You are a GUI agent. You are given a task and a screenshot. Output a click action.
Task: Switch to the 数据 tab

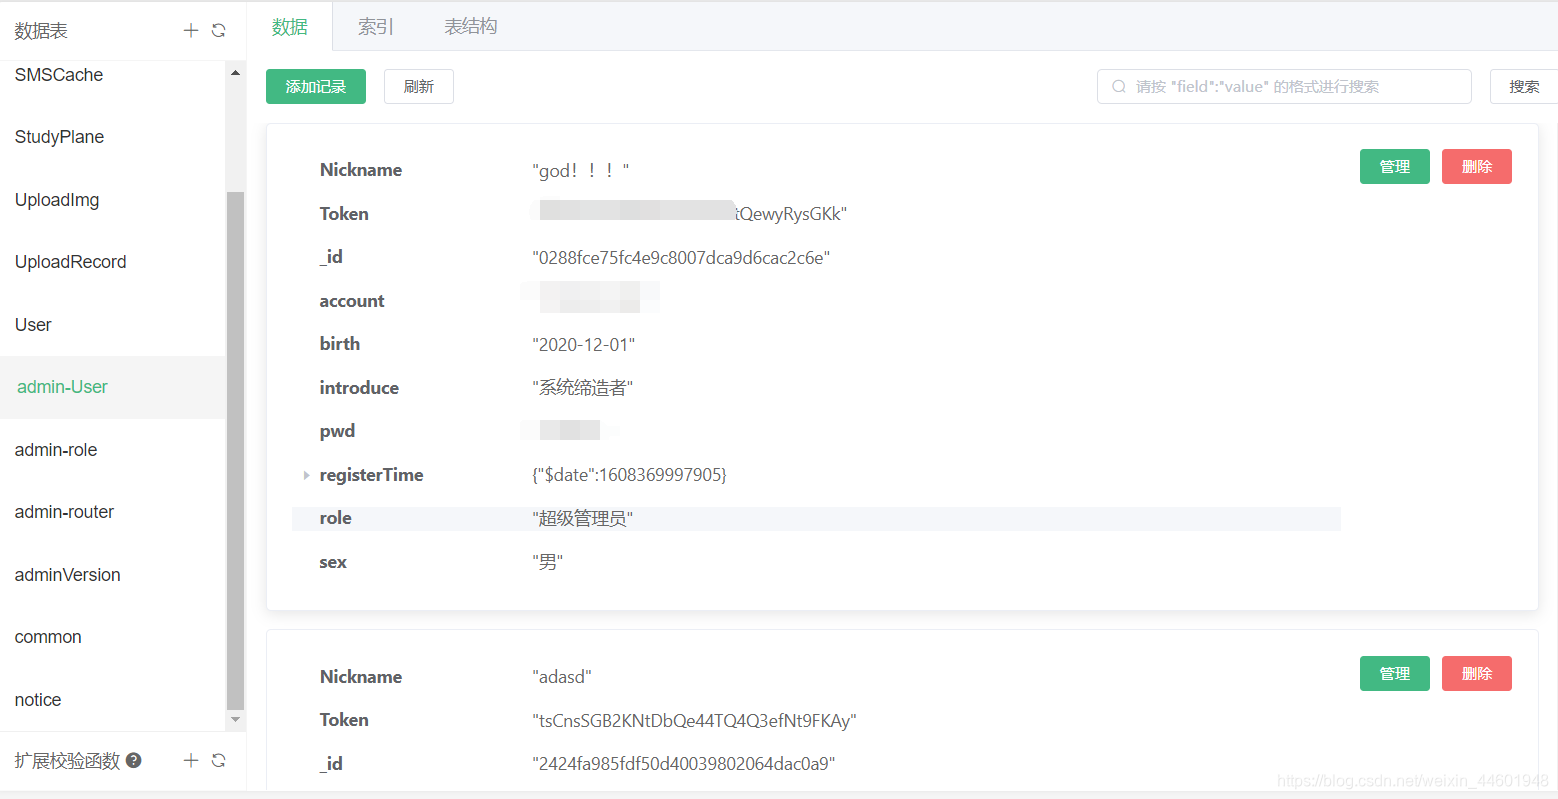290,26
